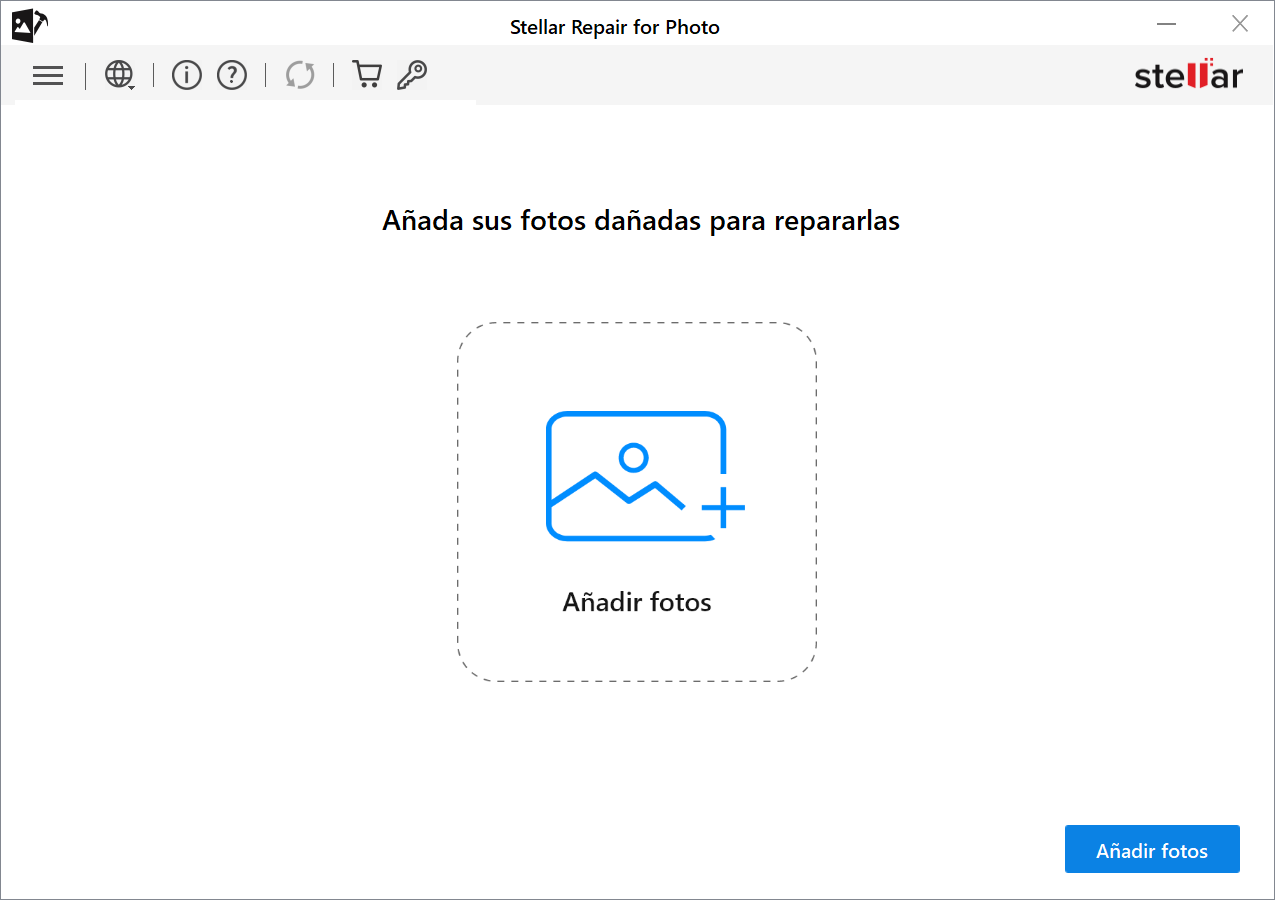Click the blue Añadir fotos button
Viewport: 1275px width, 900px height.
(1152, 849)
